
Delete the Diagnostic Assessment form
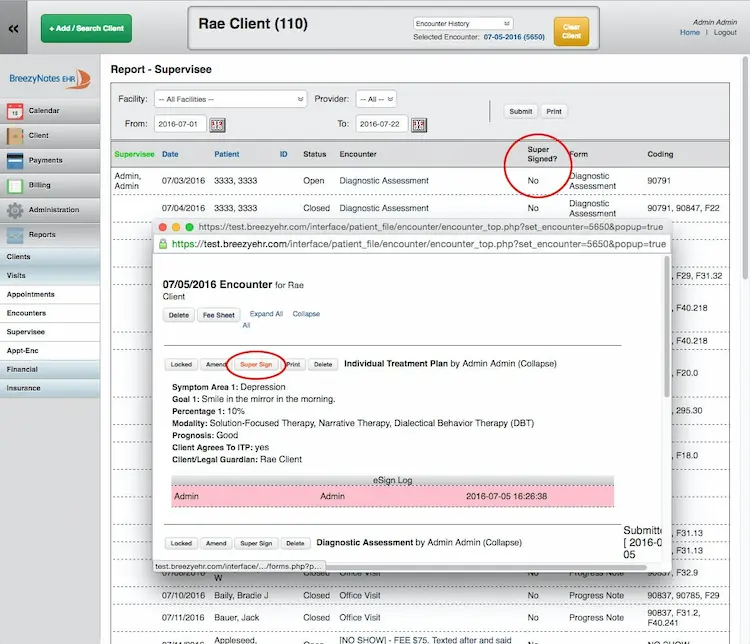pyautogui.click(x=295, y=544)
